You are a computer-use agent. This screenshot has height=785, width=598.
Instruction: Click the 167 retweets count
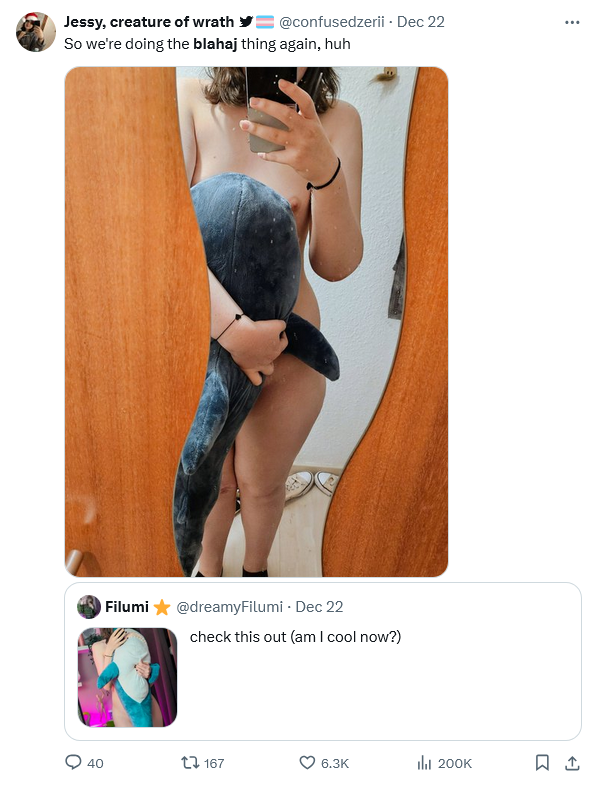(x=214, y=763)
